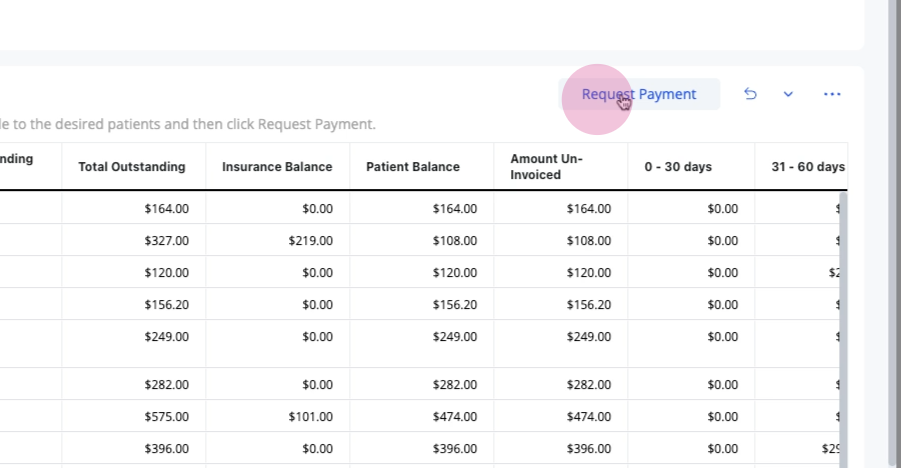Select the $156.20 Patient Balance cell
This screenshot has height=468, width=901.
(422, 305)
